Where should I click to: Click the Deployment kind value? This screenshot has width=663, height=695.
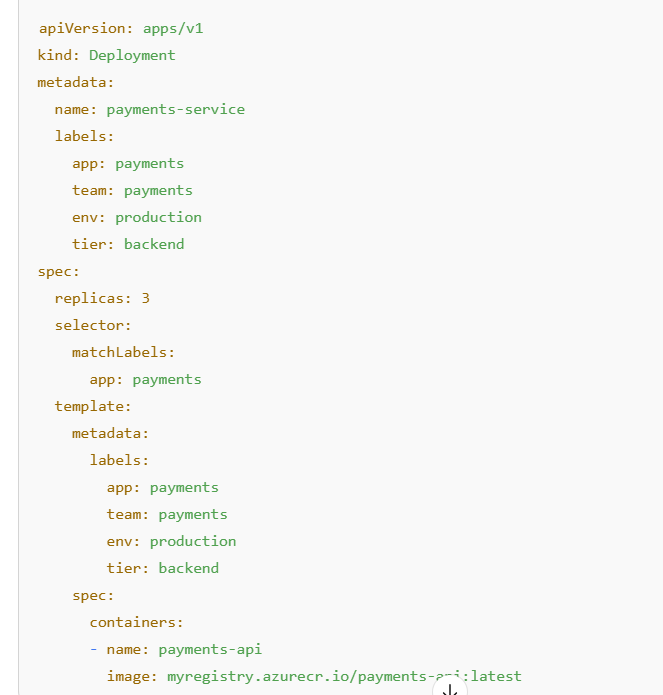132,55
